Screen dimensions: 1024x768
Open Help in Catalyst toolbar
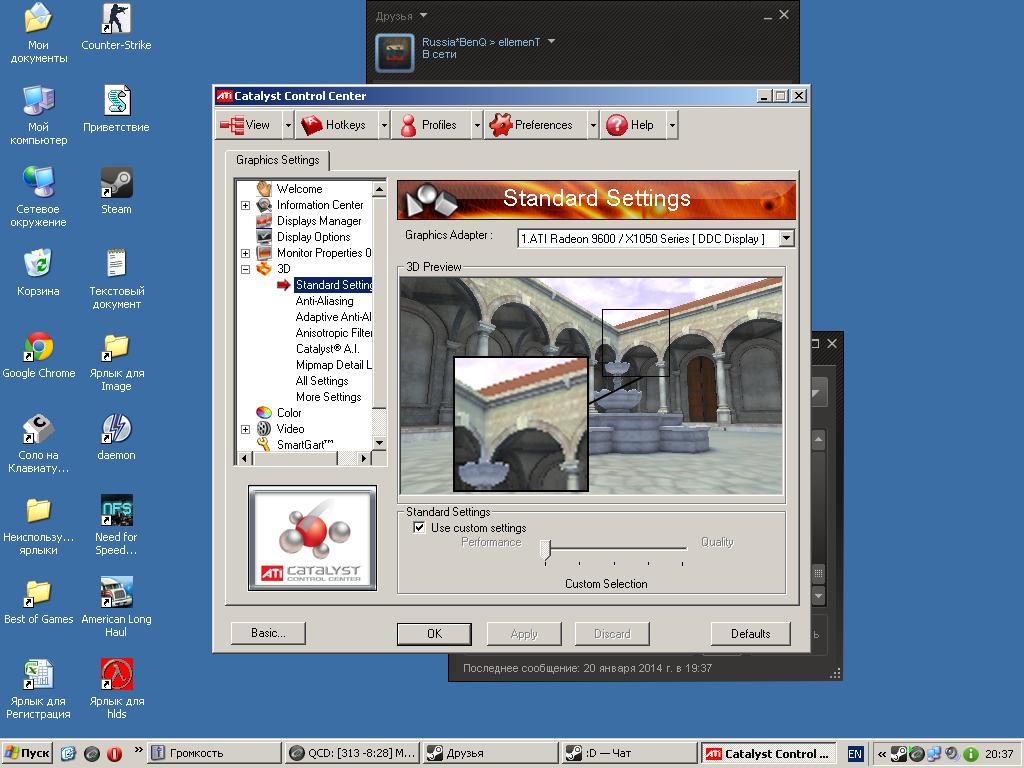point(632,125)
